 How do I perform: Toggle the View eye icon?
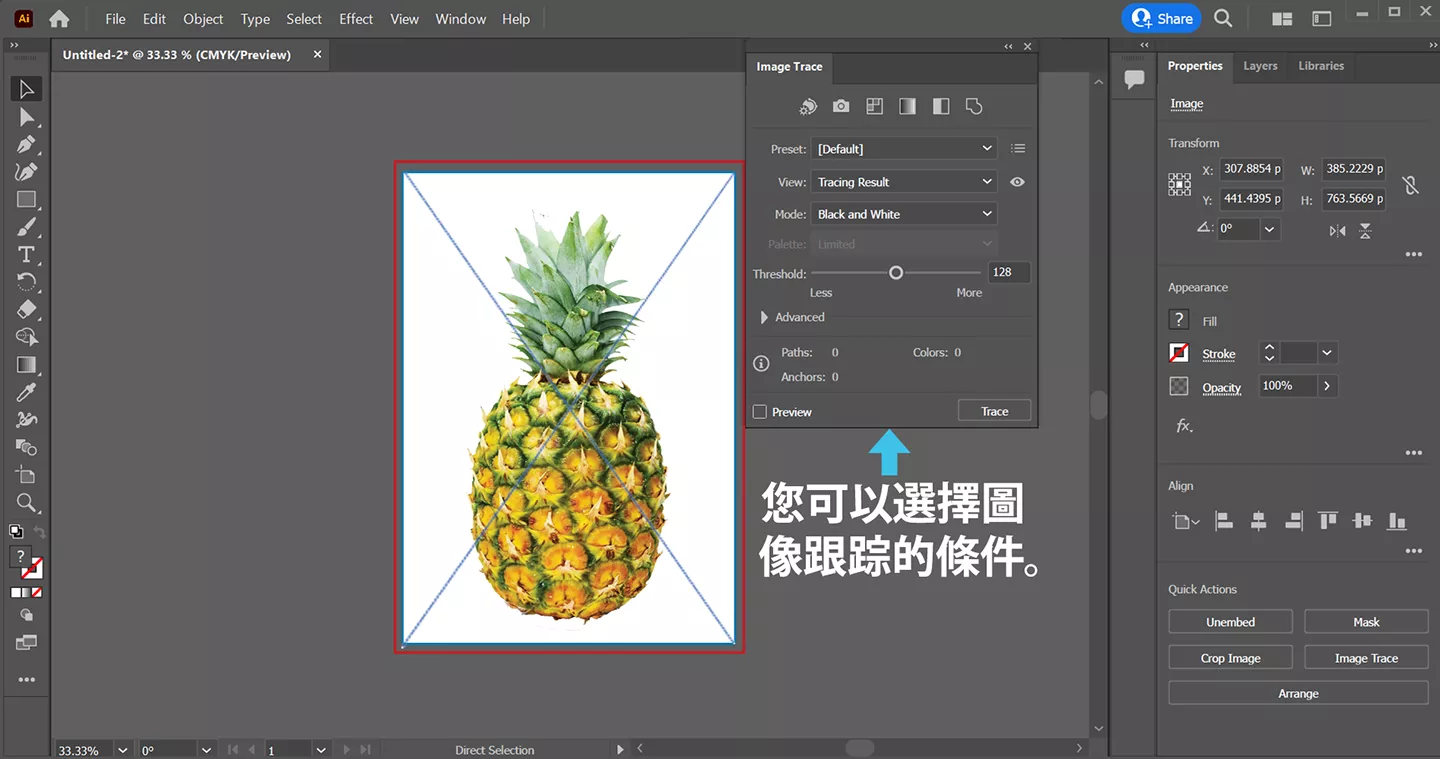pyautogui.click(x=1017, y=182)
